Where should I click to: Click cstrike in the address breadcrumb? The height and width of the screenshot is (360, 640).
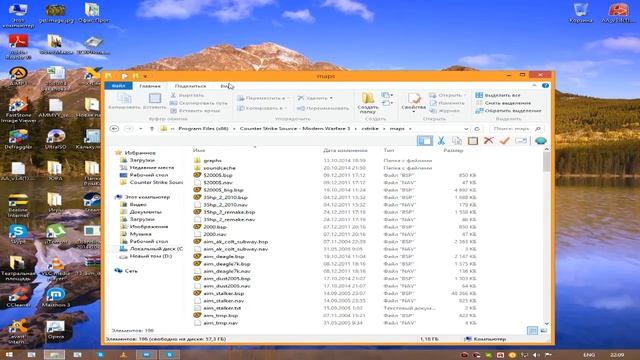pos(370,129)
